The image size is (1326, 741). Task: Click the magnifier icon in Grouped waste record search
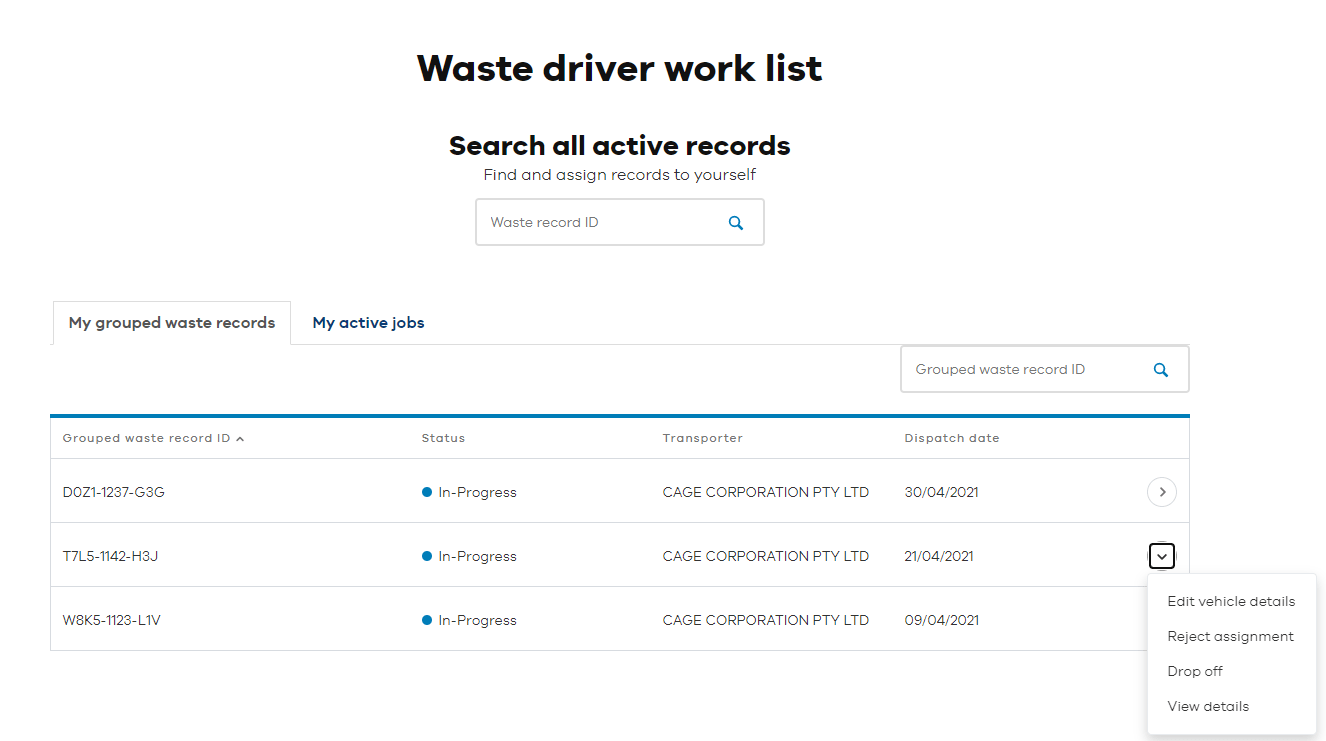tap(1161, 370)
